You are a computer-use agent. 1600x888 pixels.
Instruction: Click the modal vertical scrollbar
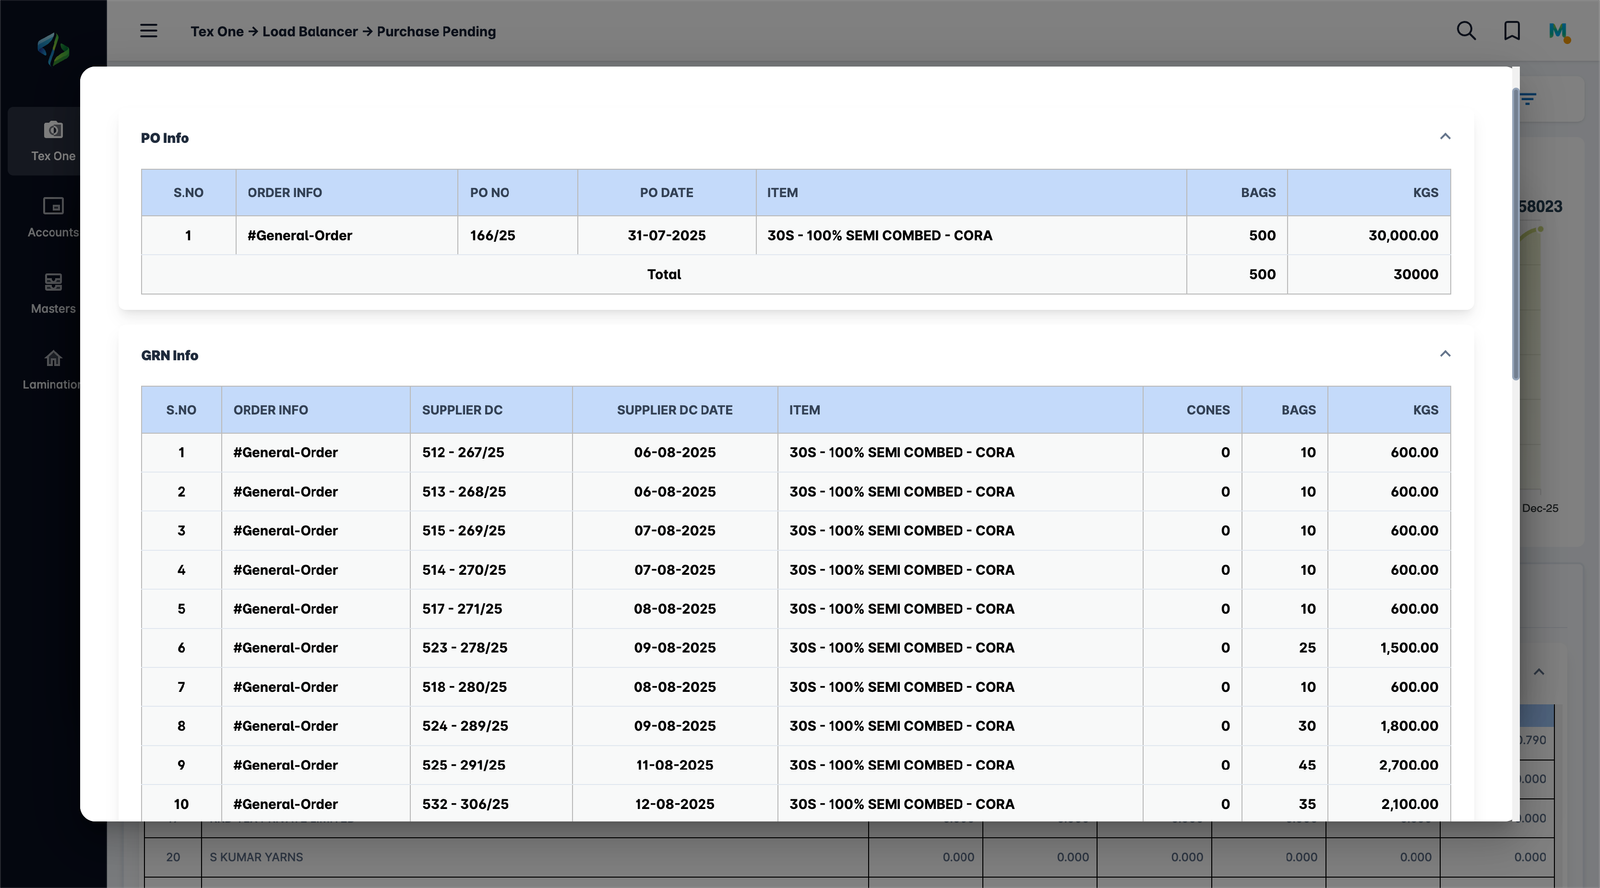(x=1515, y=235)
